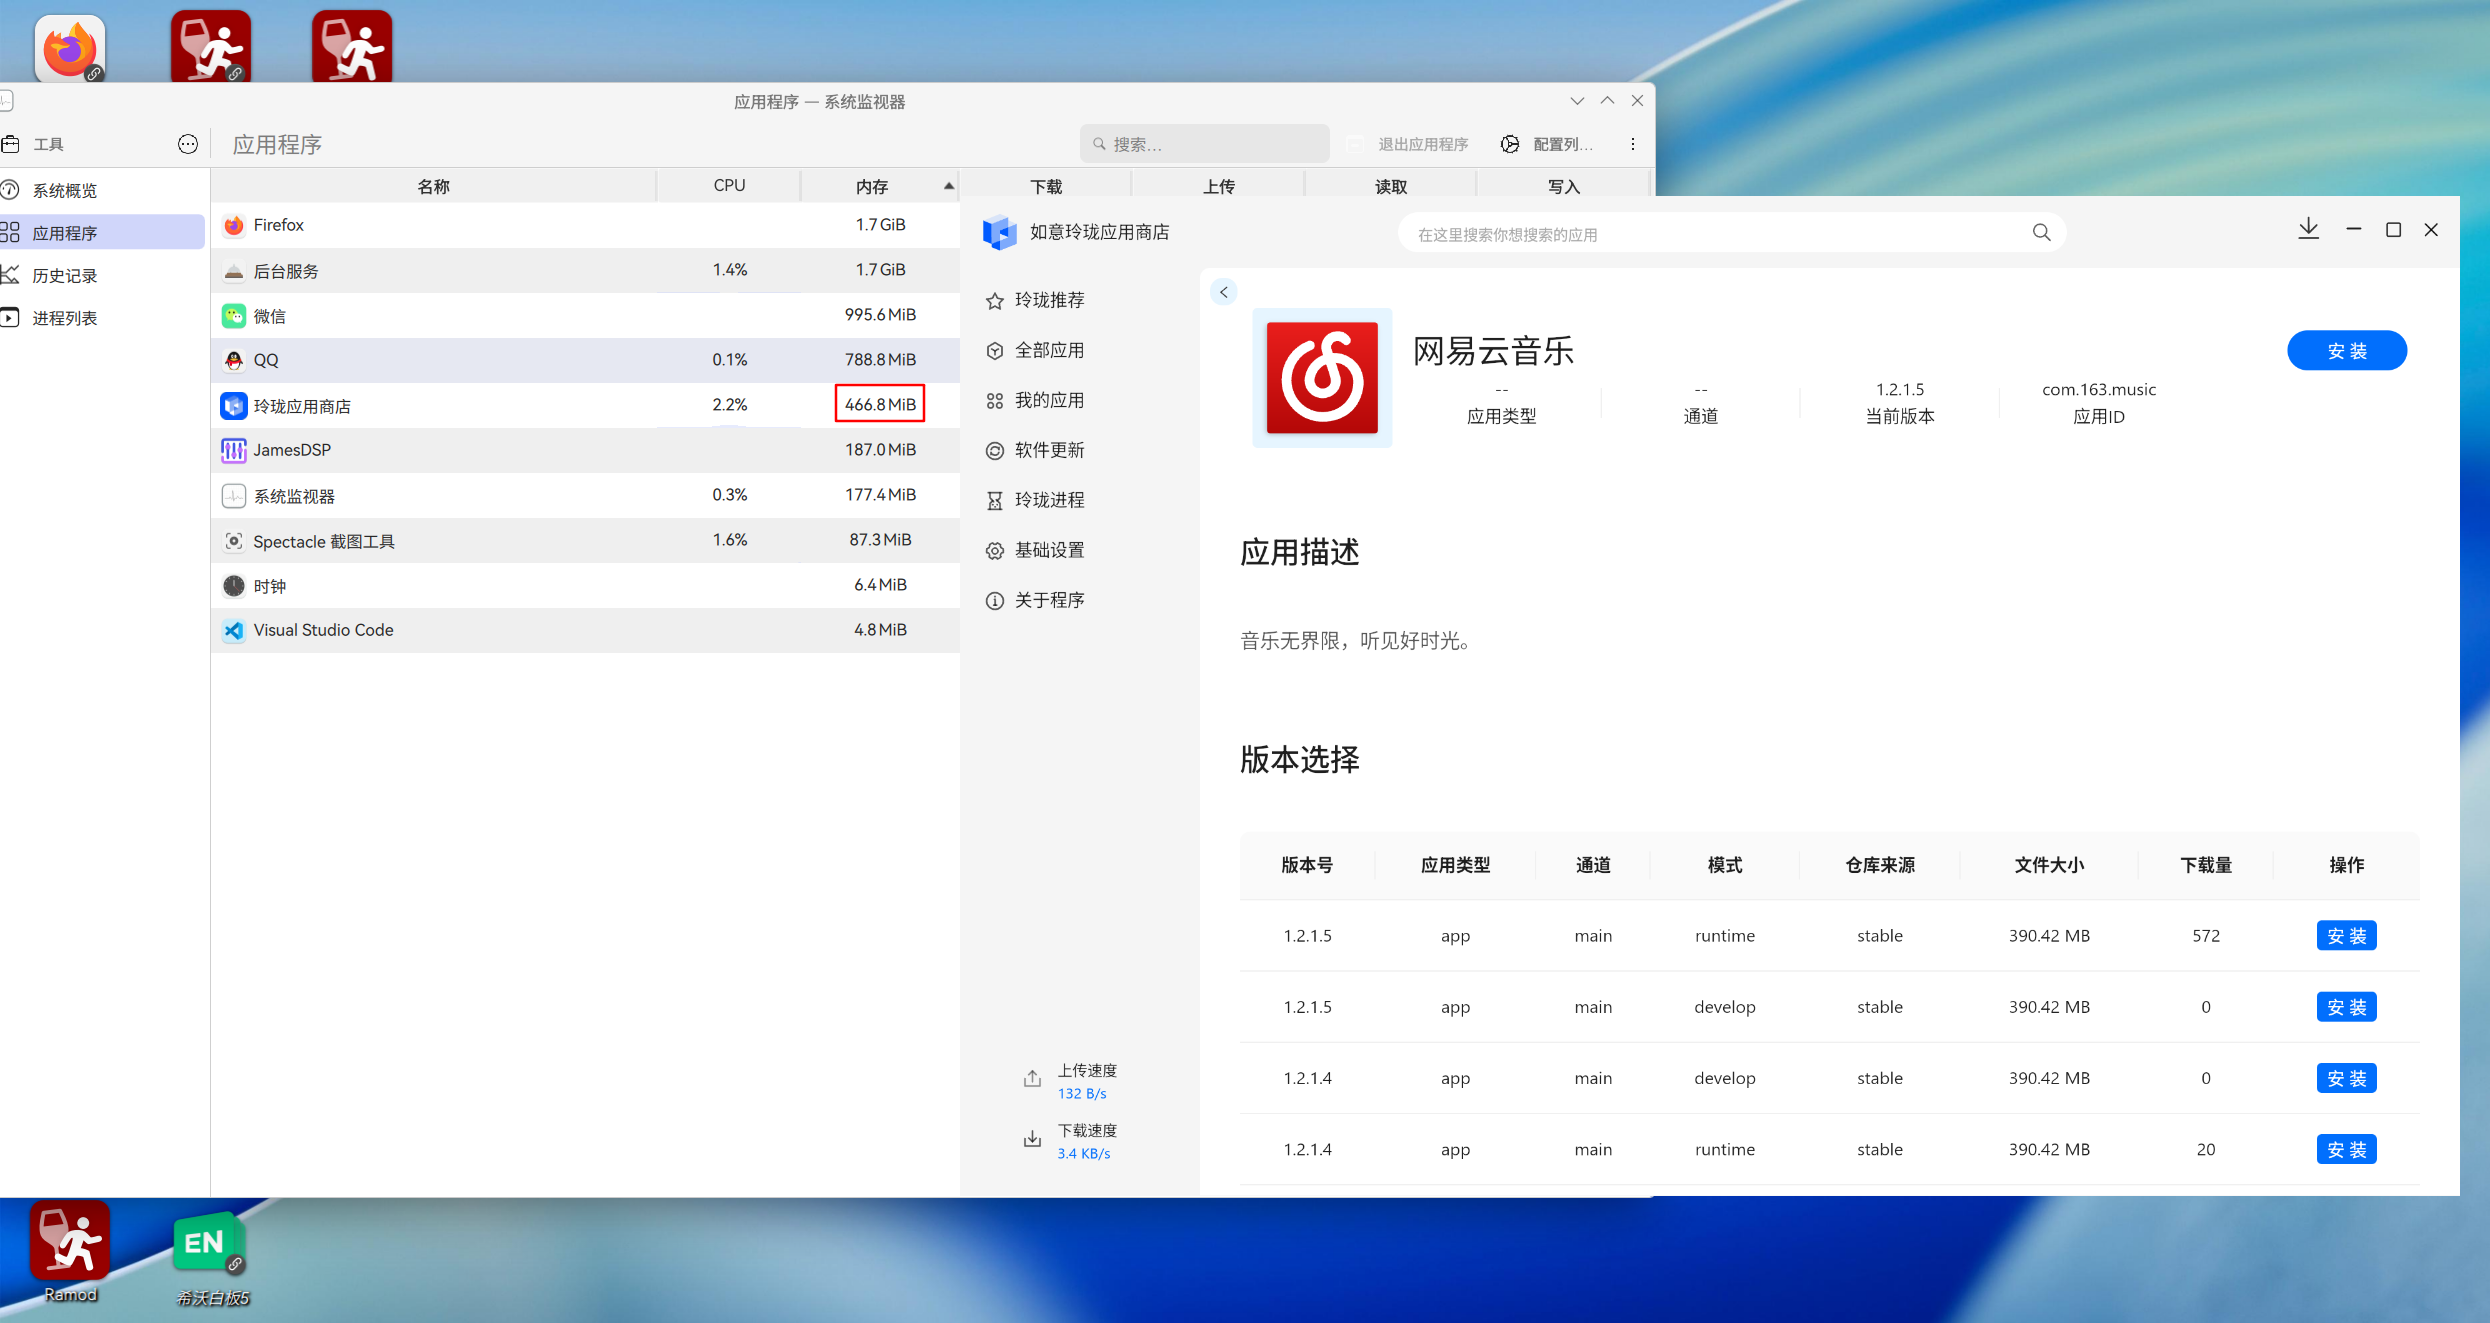Click the com.163.music app ID text
Image resolution: width=2490 pixels, height=1323 pixels.
(2098, 389)
